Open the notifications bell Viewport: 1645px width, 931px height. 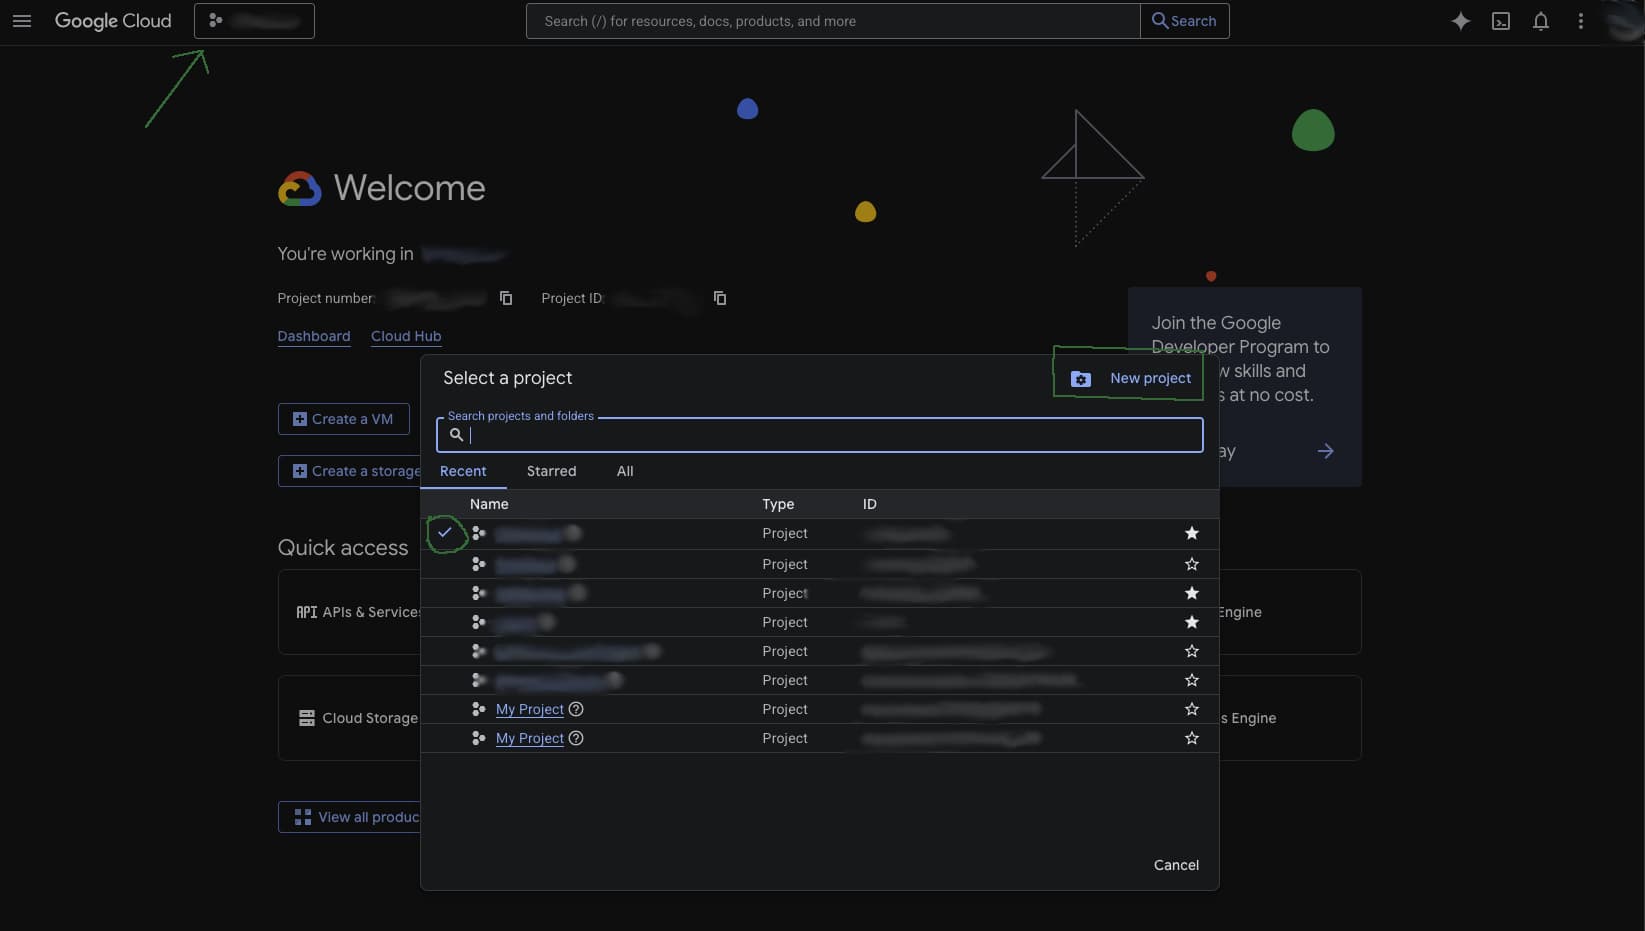(x=1541, y=21)
